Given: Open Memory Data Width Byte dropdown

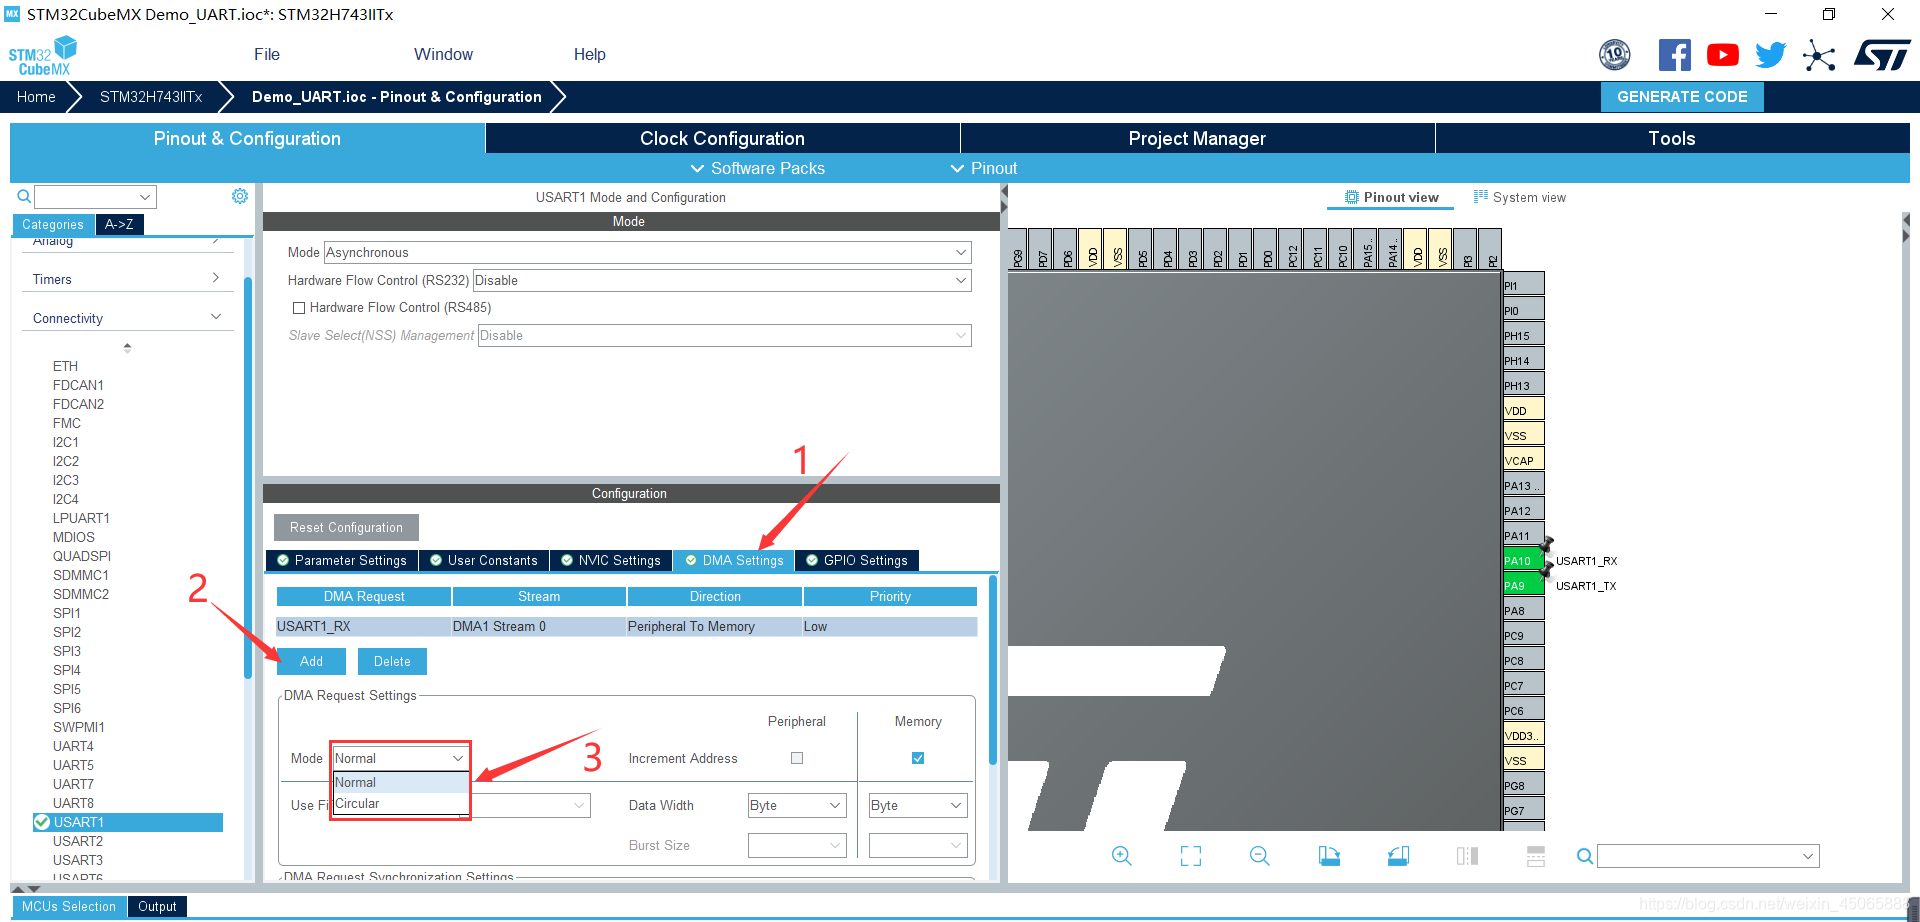Looking at the screenshot, I should click(x=918, y=805).
